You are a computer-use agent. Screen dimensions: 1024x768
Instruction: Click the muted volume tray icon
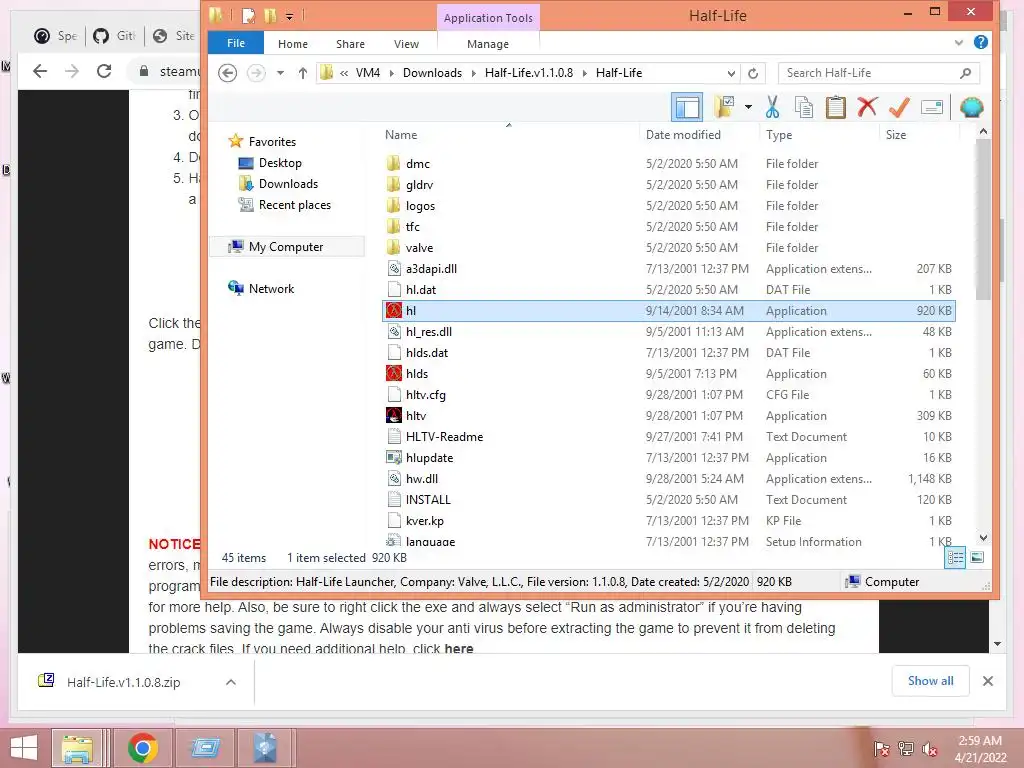click(x=930, y=749)
